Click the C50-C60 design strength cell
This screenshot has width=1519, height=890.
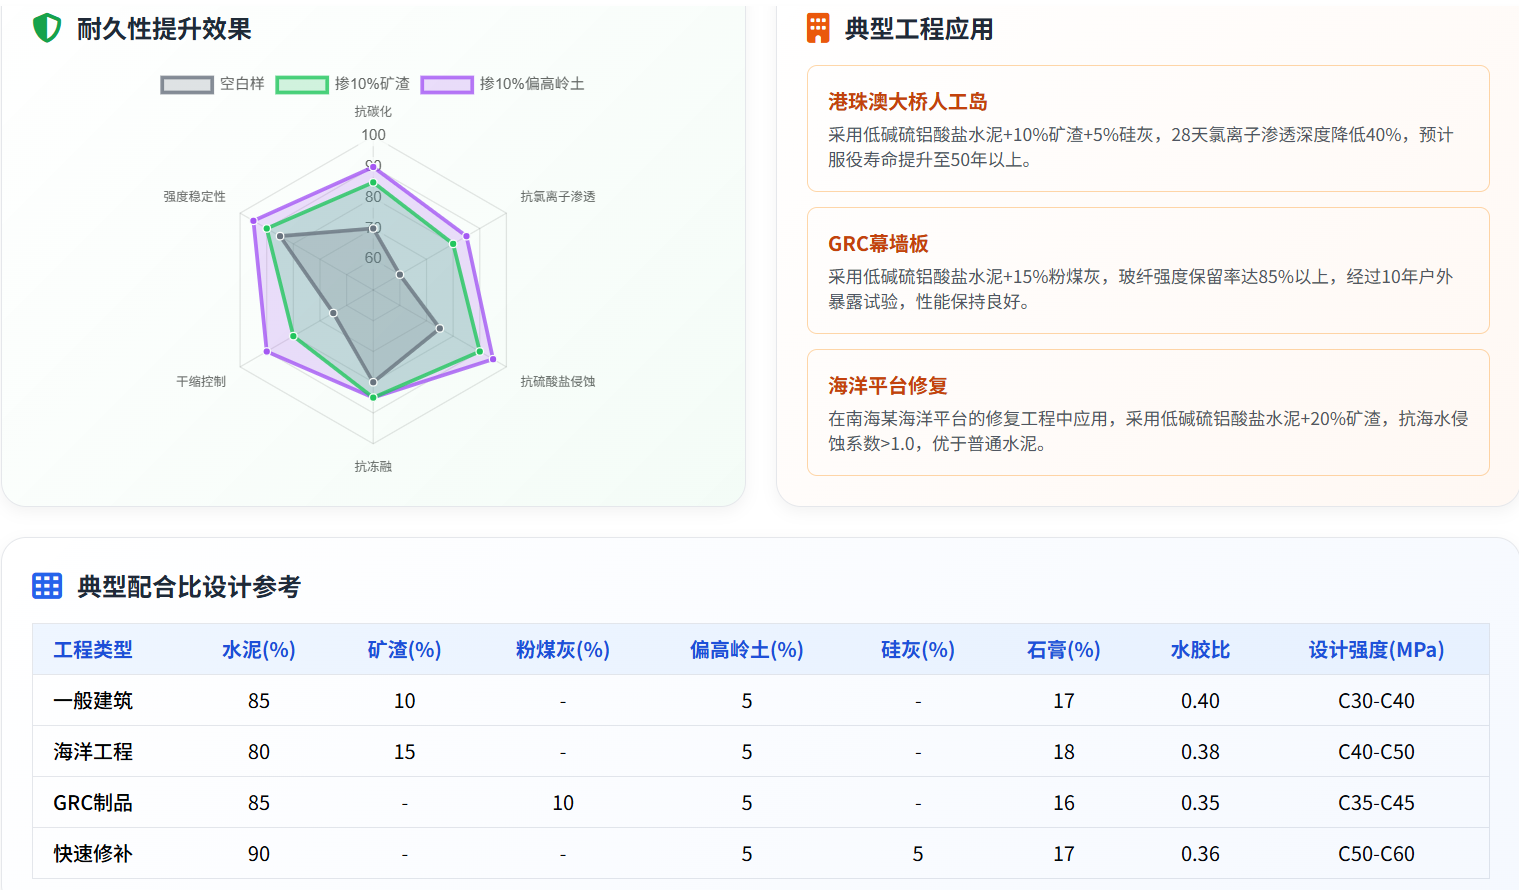tap(1376, 854)
